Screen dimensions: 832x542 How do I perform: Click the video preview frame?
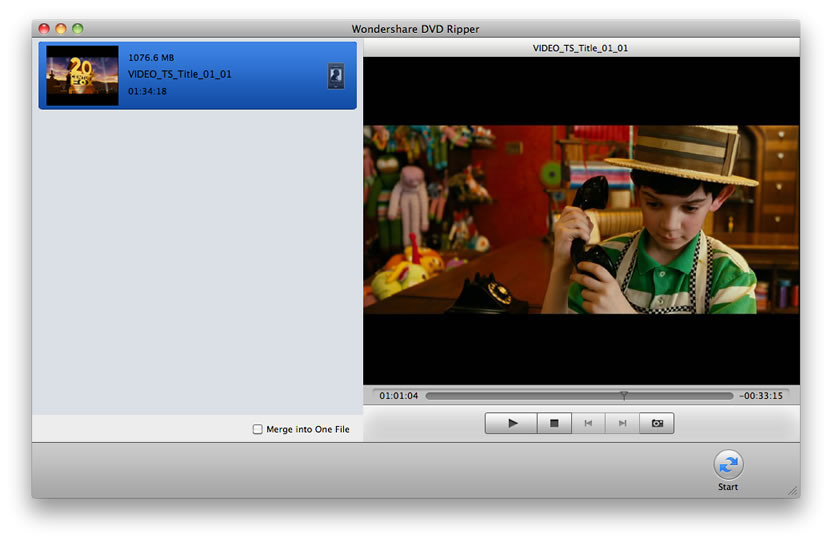[581, 220]
